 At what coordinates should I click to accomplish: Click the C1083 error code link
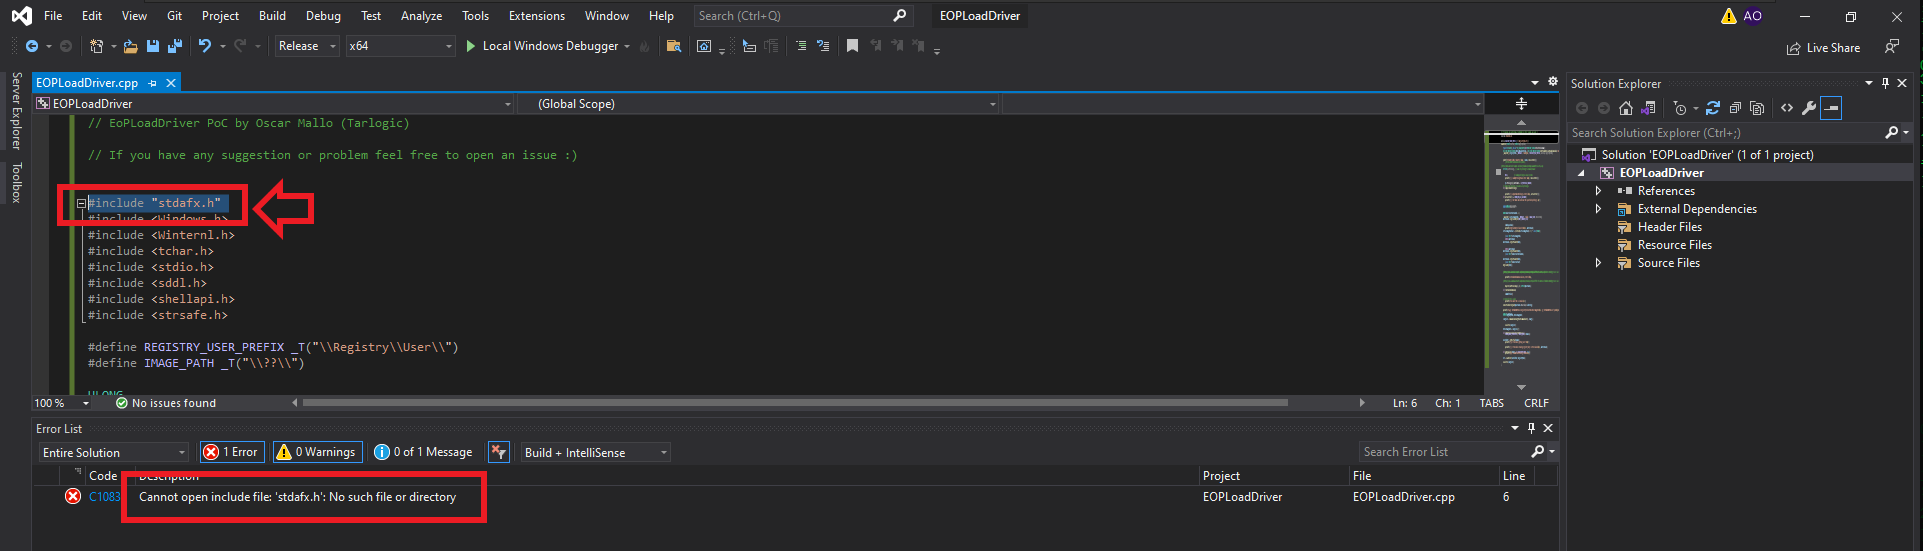click(104, 497)
